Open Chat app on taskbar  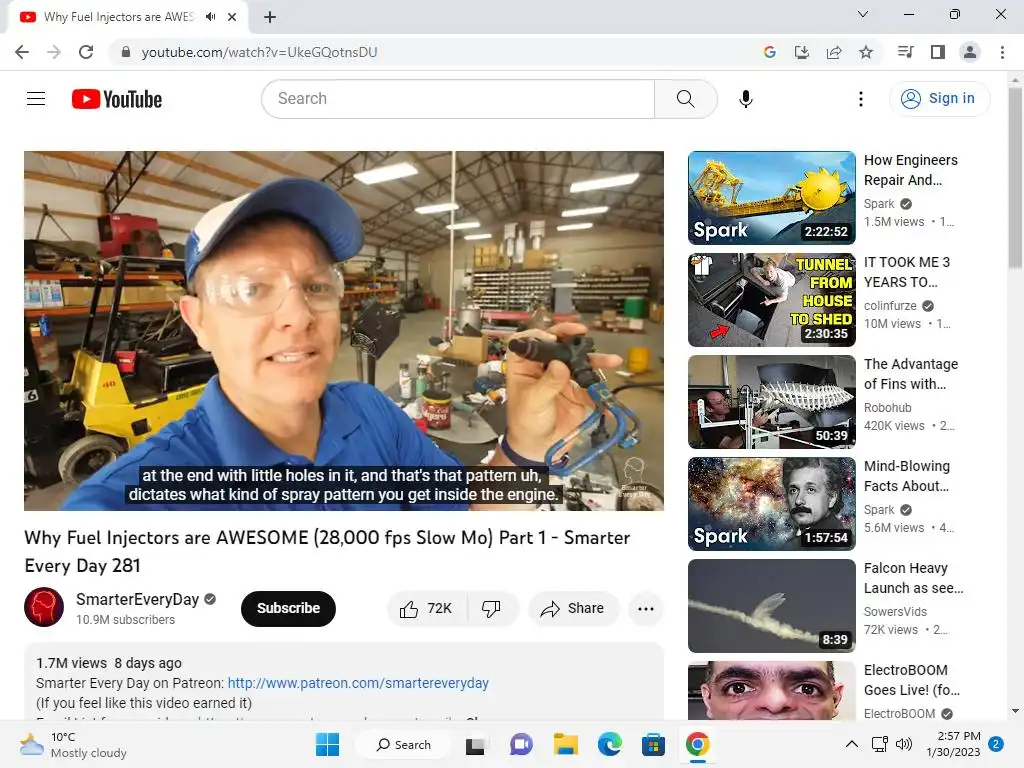pos(520,744)
